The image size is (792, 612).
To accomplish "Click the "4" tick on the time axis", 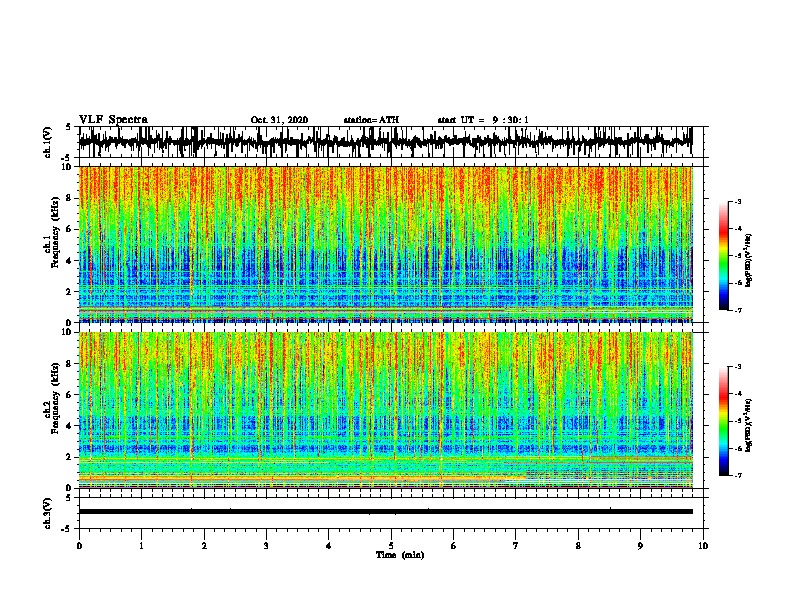I will (329, 546).
